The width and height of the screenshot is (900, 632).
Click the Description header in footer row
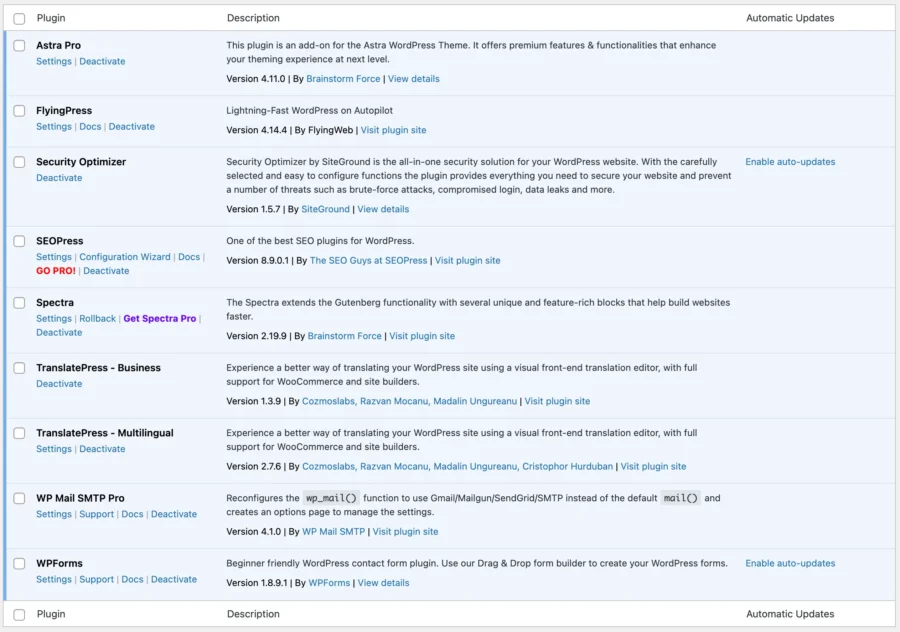pyautogui.click(x=253, y=614)
